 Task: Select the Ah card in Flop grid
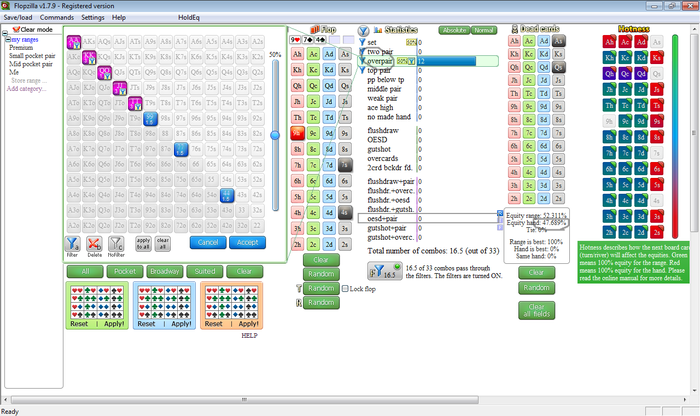click(x=297, y=54)
